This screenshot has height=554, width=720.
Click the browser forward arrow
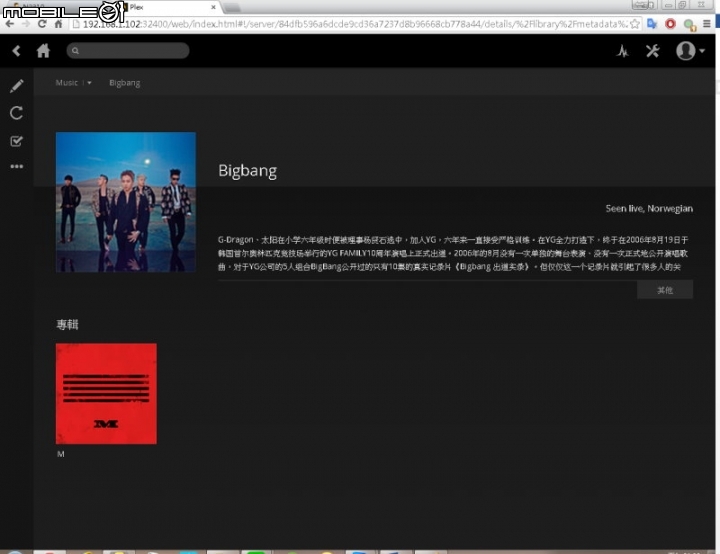click(x=26, y=24)
